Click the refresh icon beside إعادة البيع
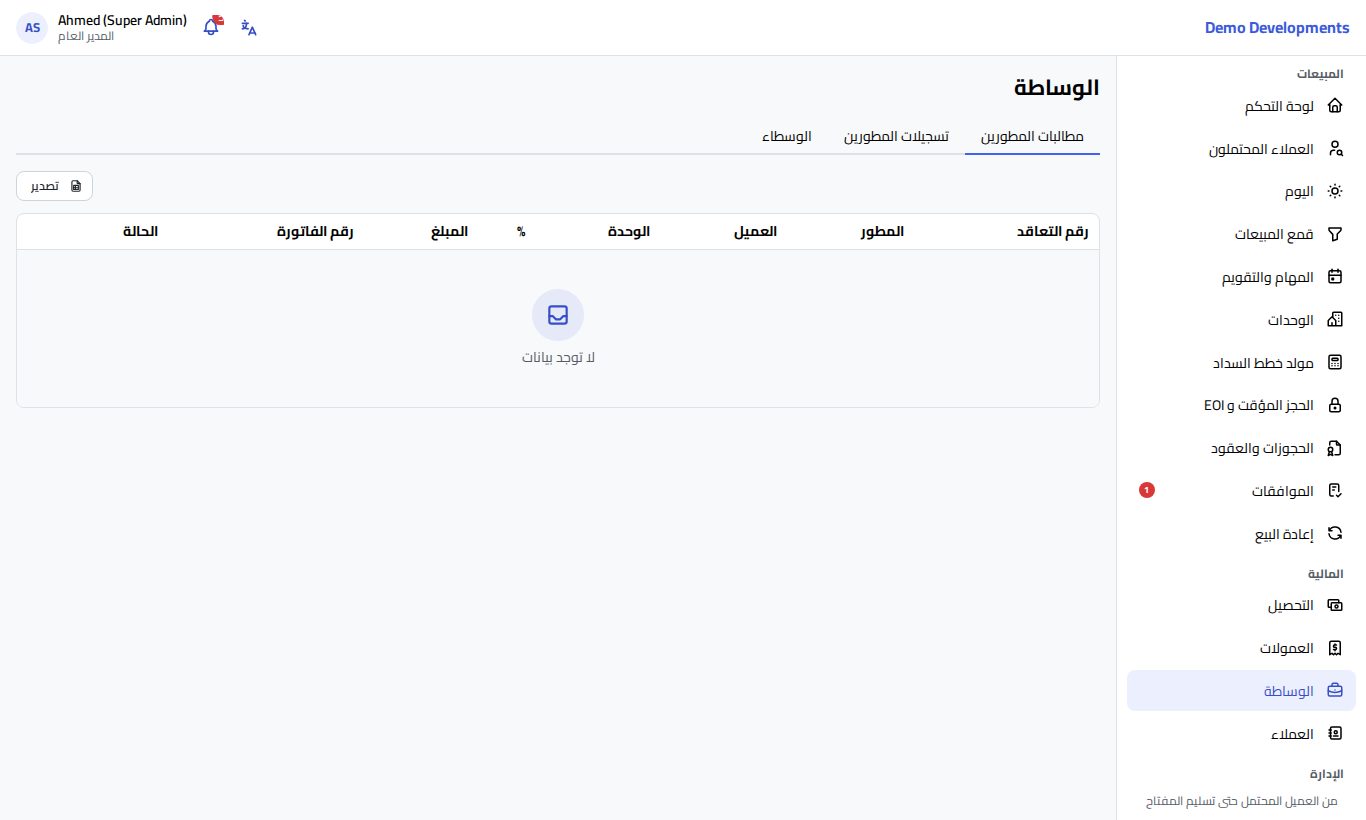This screenshot has width=1366, height=820. pyautogui.click(x=1334, y=533)
